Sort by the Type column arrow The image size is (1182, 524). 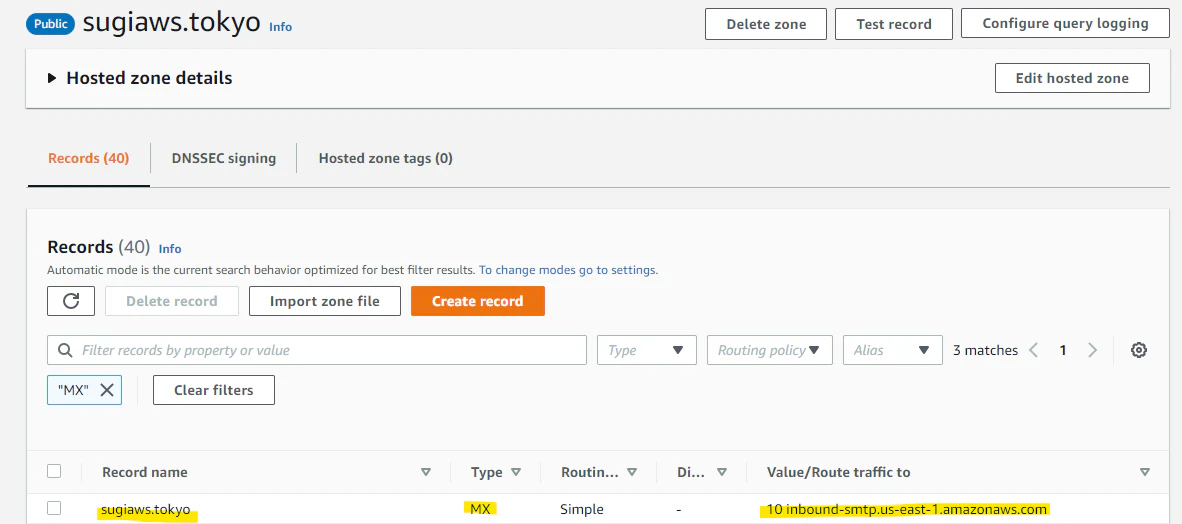516,472
